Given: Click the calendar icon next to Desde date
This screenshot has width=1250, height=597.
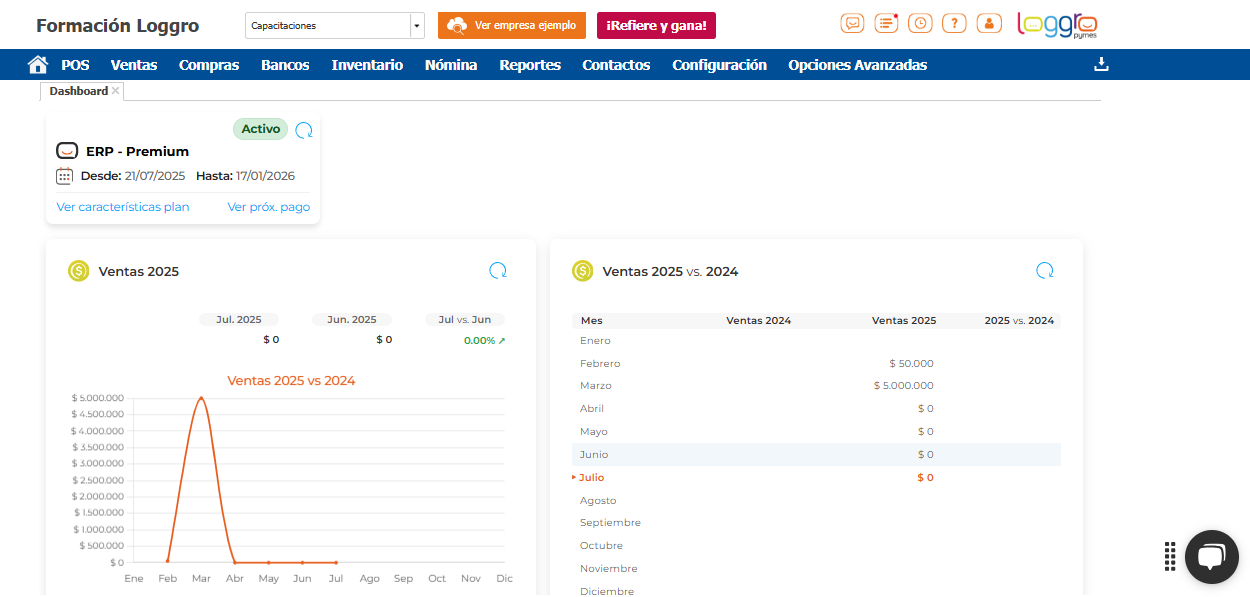Looking at the screenshot, I should point(65,176).
